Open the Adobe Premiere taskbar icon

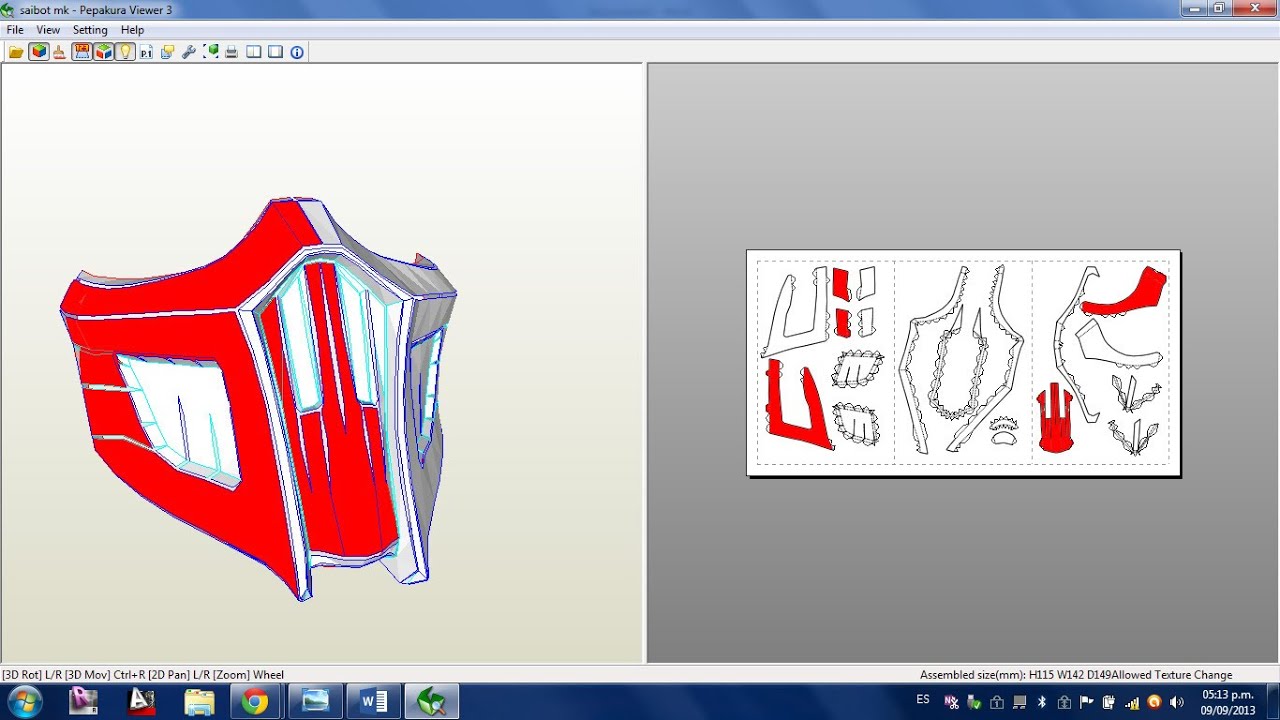point(84,702)
